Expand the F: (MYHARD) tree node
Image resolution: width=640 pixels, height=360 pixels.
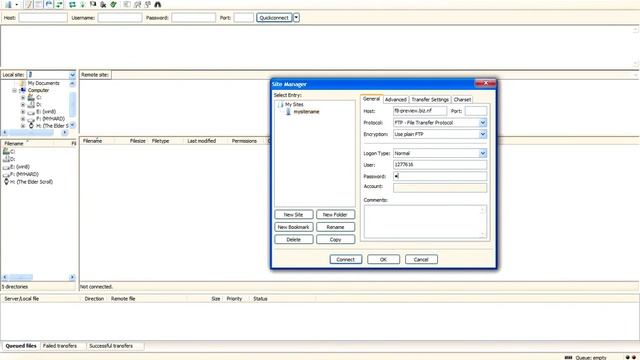(23, 119)
